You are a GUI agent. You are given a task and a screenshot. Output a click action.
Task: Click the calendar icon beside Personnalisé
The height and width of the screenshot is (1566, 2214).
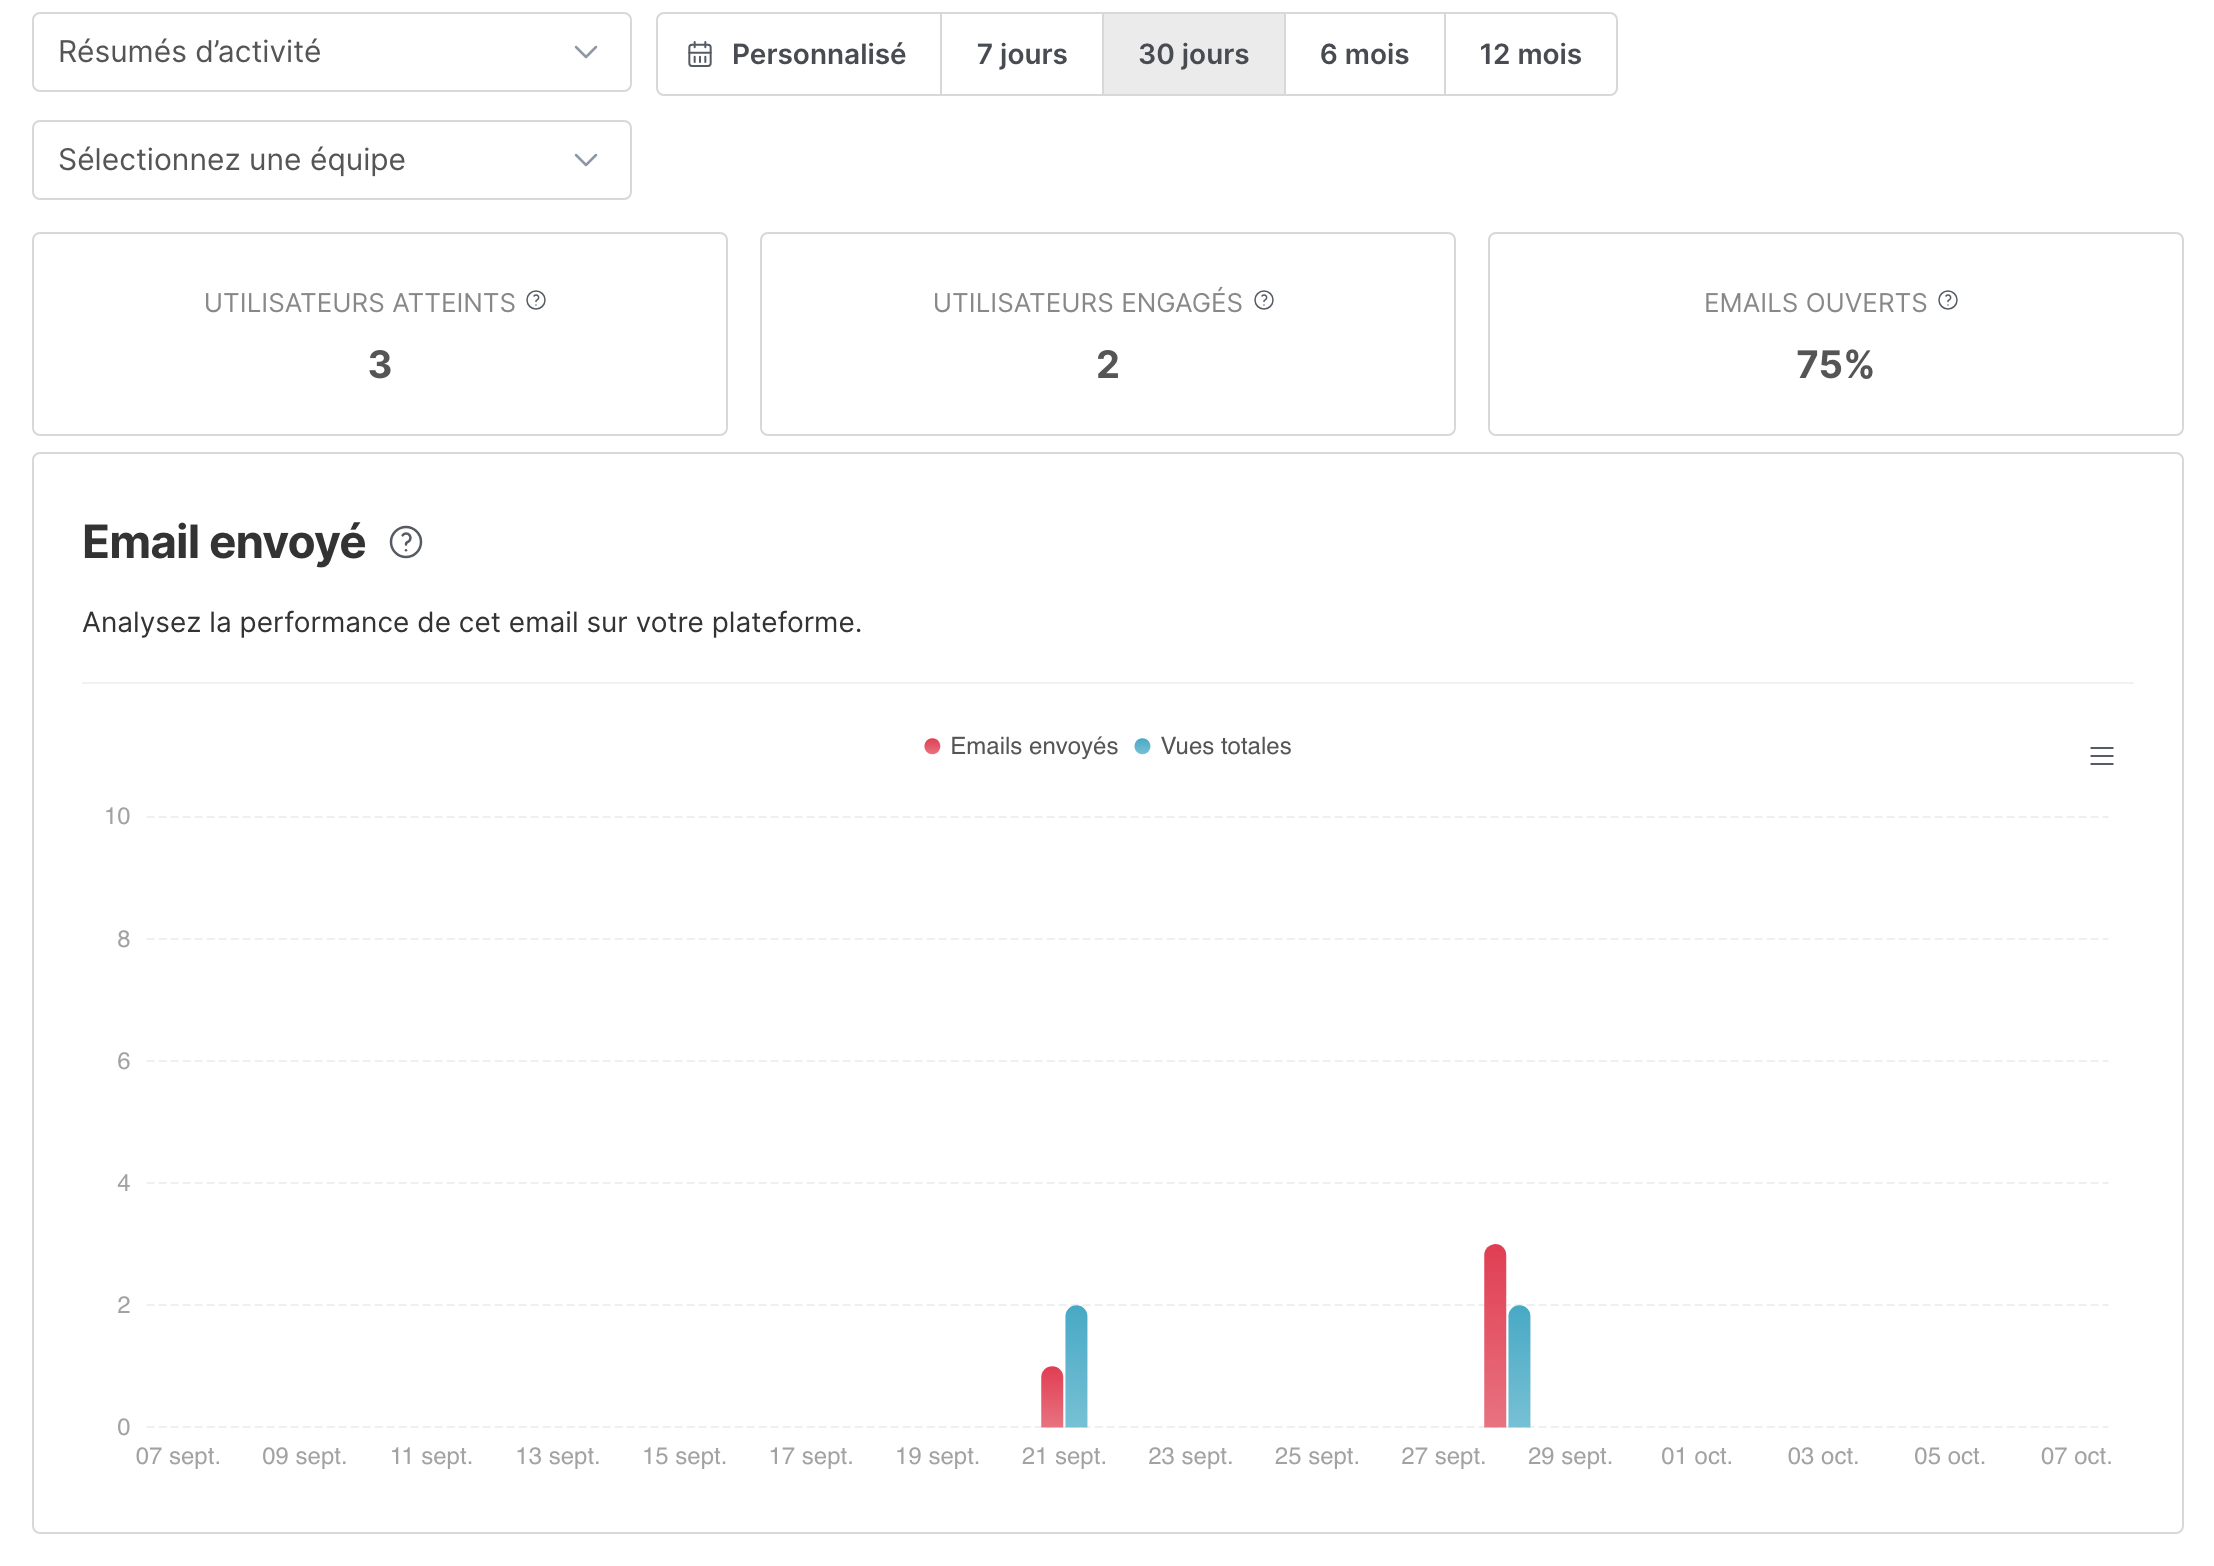[700, 54]
